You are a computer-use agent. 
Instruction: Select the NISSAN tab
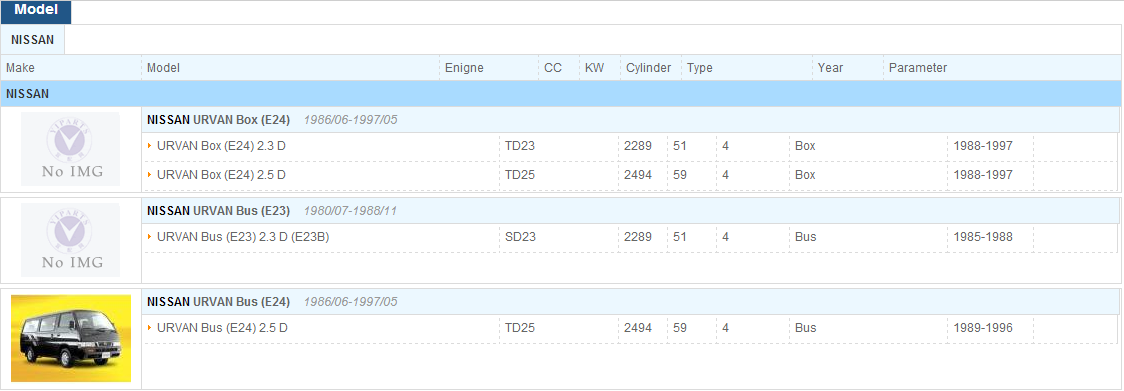pos(32,40)
